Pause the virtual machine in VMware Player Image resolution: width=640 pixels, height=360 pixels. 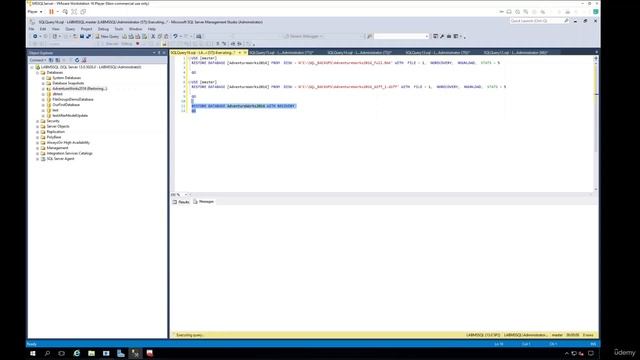pyautogui.click(x=51, y=12)
